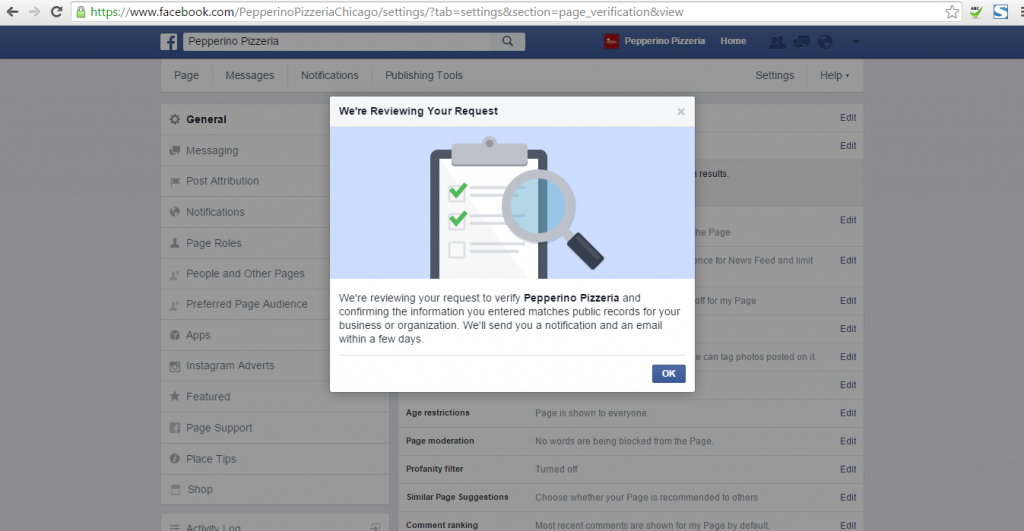Image resolution: width=1024 pixels, height=531 pixels.
Task: Click the Messaging speech bubble icon
Action: tap(174, 150)
